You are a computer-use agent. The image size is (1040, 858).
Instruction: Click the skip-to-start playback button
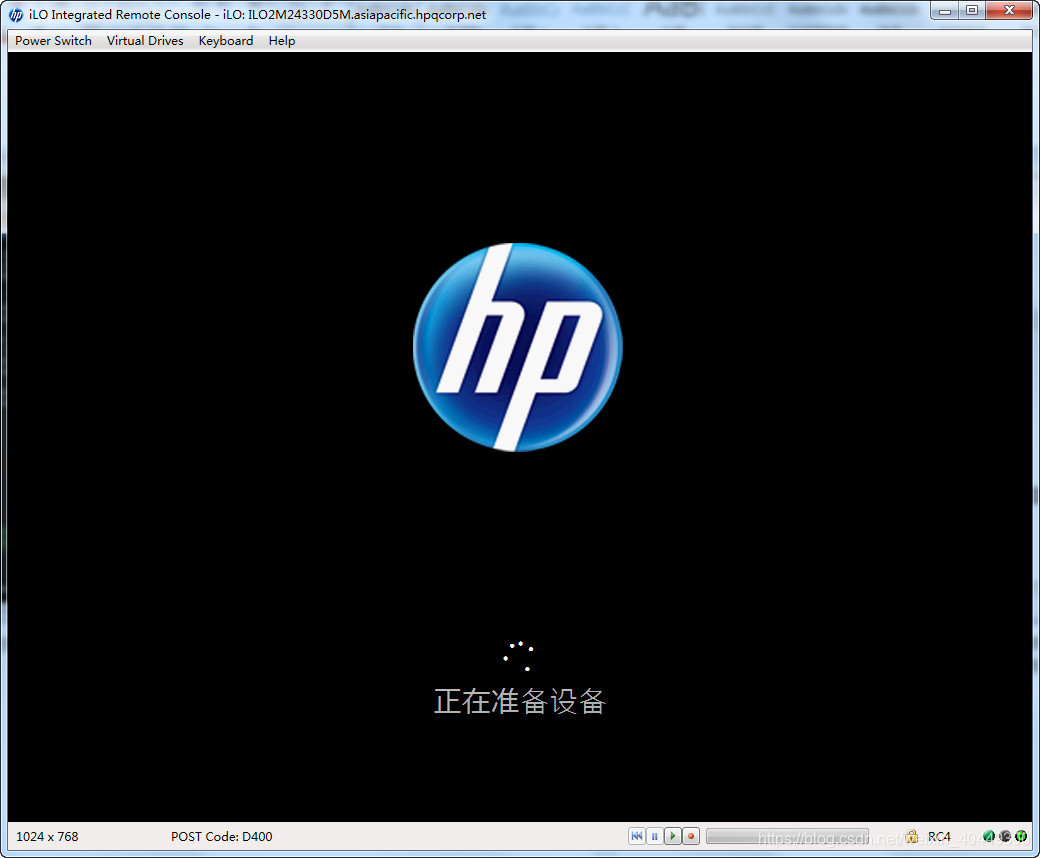coord(637,836)
